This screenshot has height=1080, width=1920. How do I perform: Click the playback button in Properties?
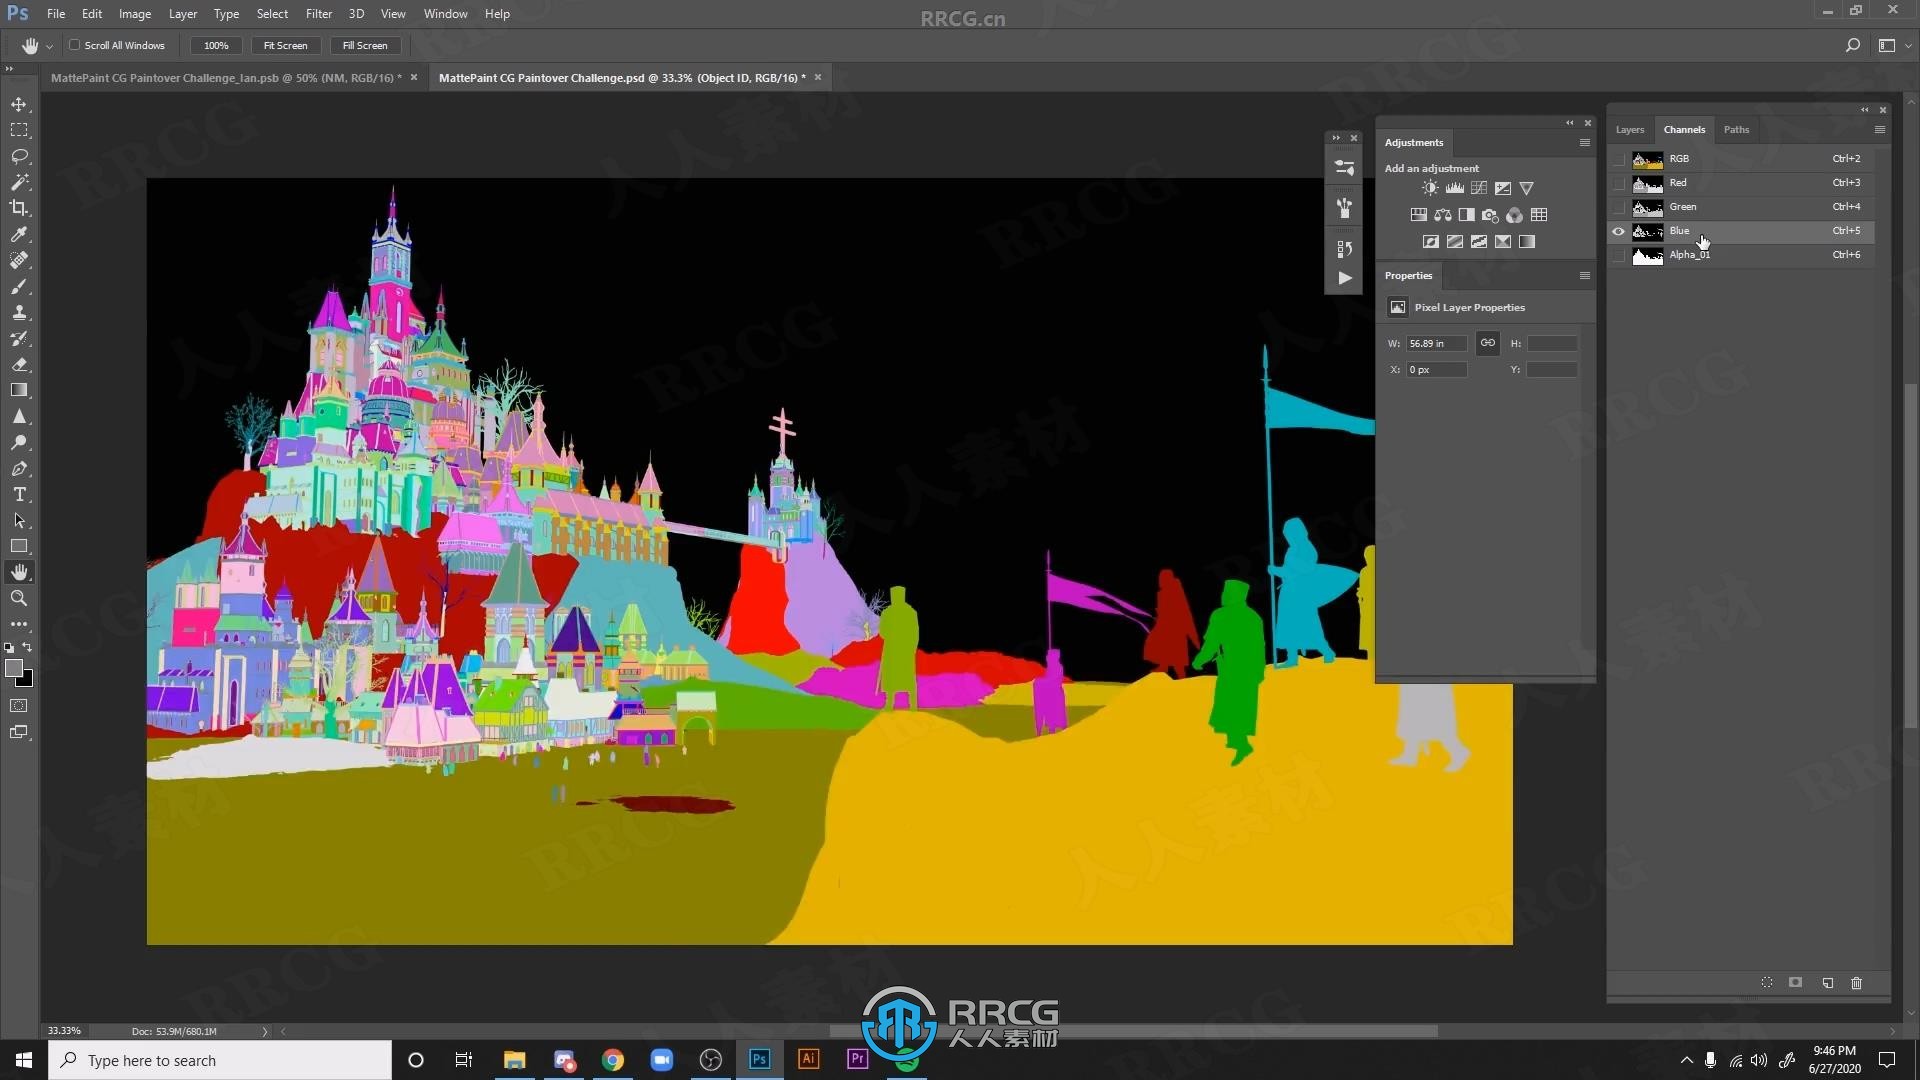click(1344, 277)
